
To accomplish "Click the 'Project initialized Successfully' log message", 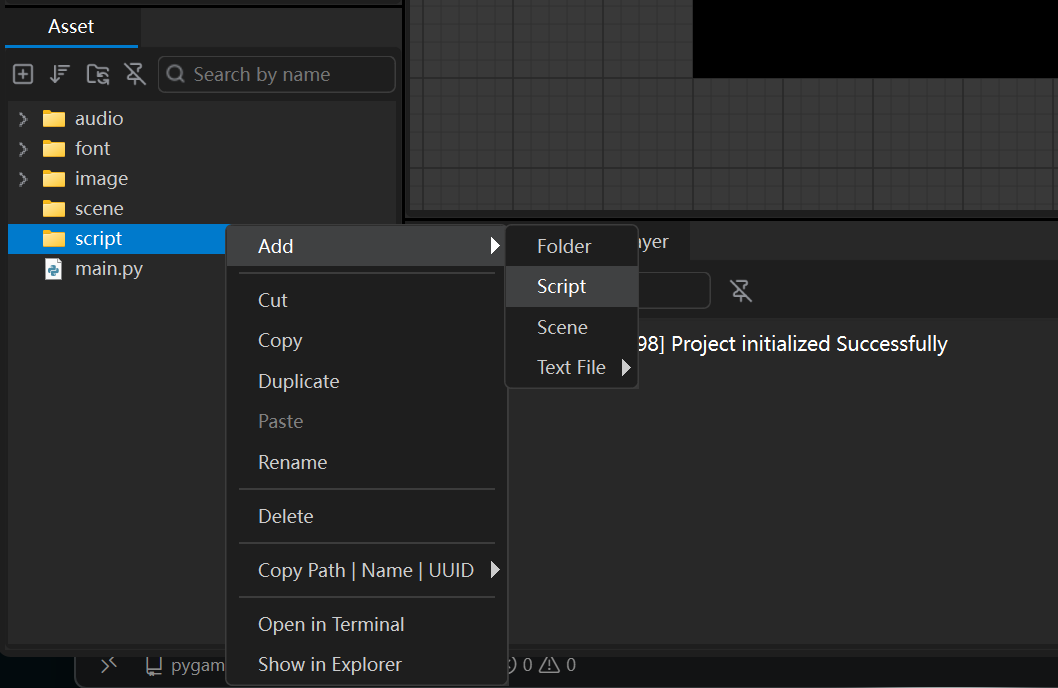I will (x=809, y=344).
